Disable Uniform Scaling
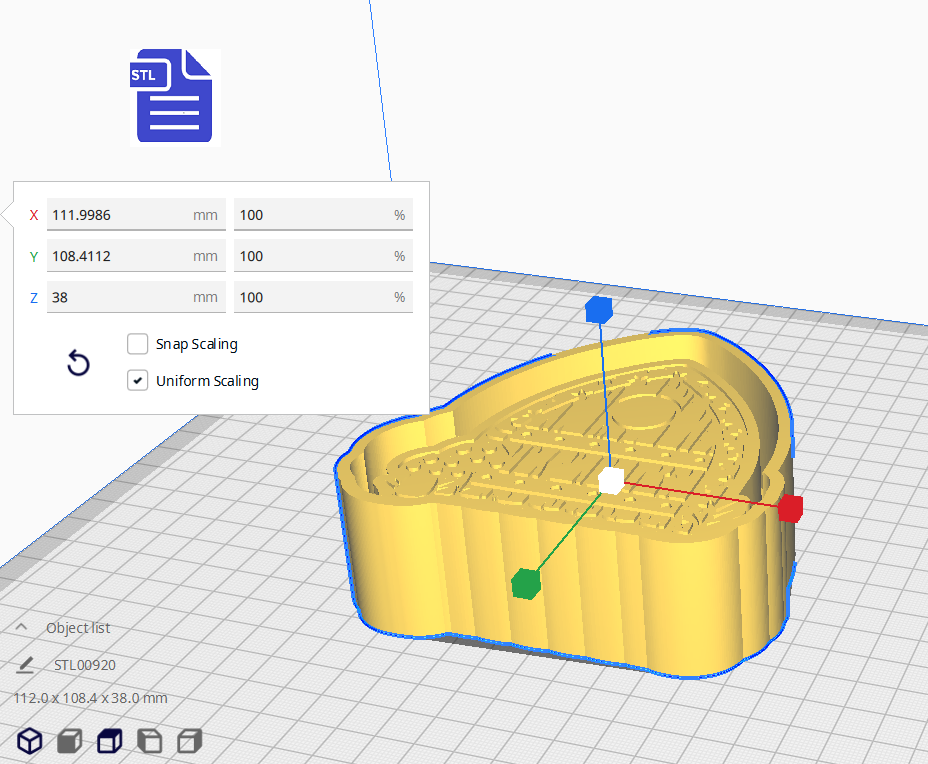The height and width of the screenshot is (764, 928). coord(137,380)
